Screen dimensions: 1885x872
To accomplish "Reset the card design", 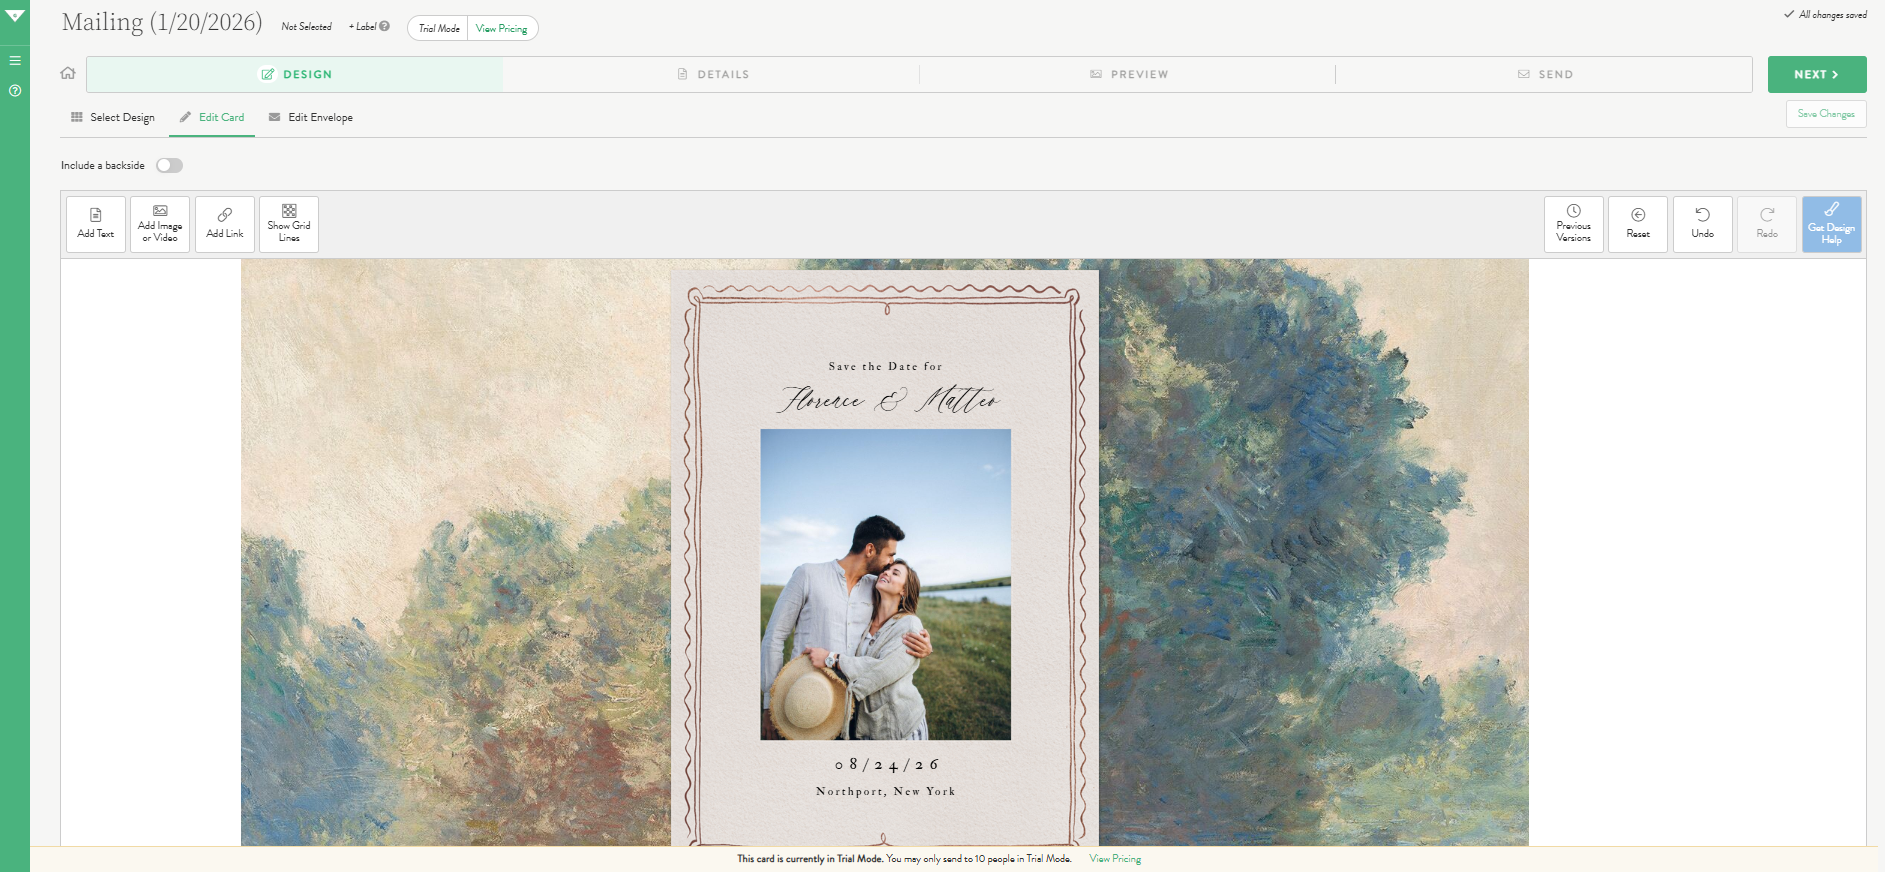I will tap(1638, 224).
